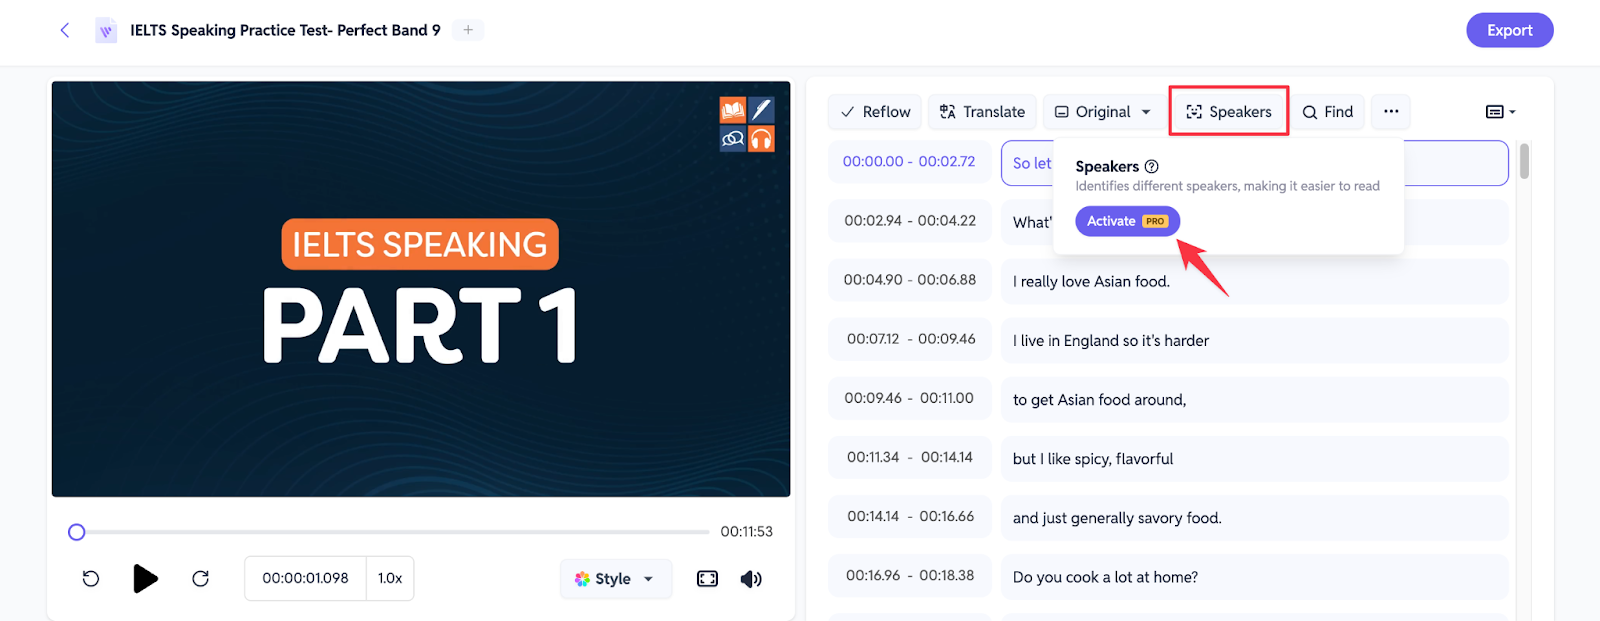Image resolution: width=1600 pixels, height=621 pixels.
Task: Go back with the left chevron arrow
Action: pyautogui.click(x=65, y=30)
